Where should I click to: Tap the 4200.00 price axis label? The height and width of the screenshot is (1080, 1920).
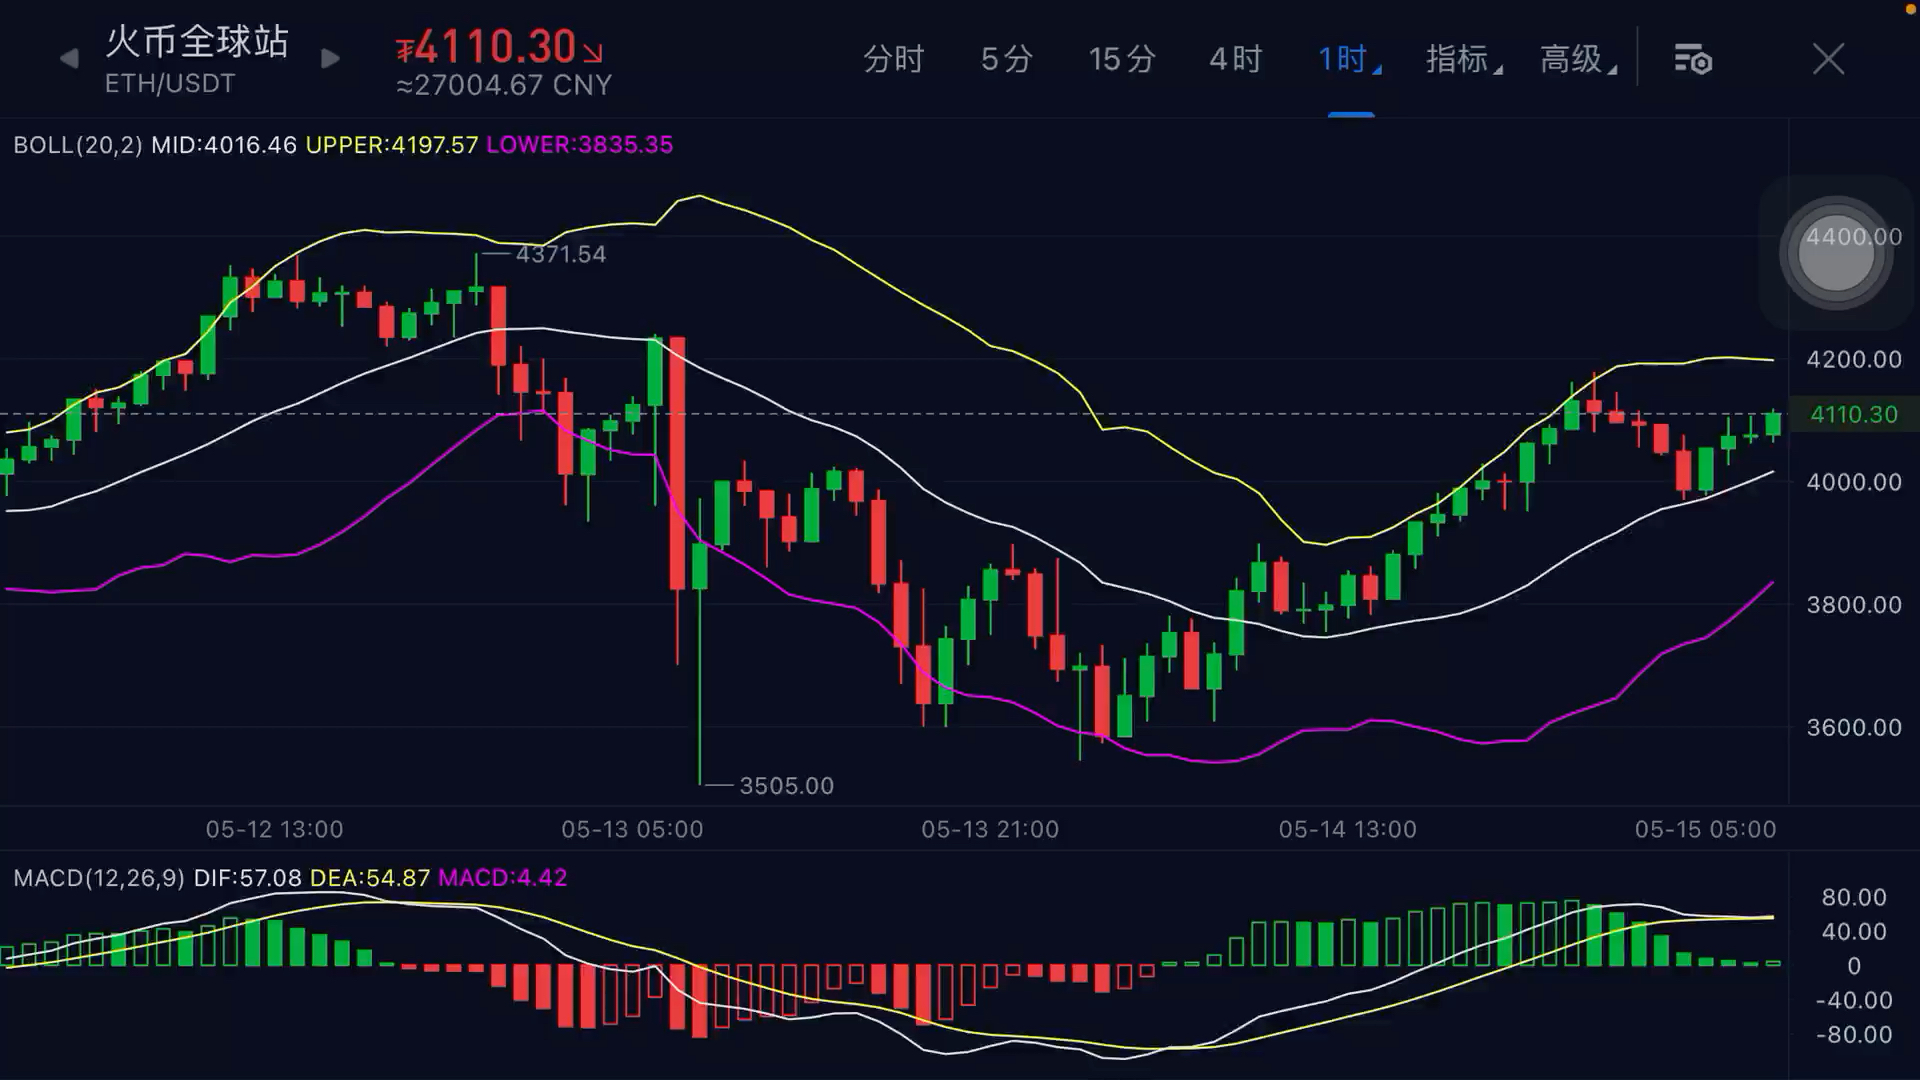click(1854, 359)
